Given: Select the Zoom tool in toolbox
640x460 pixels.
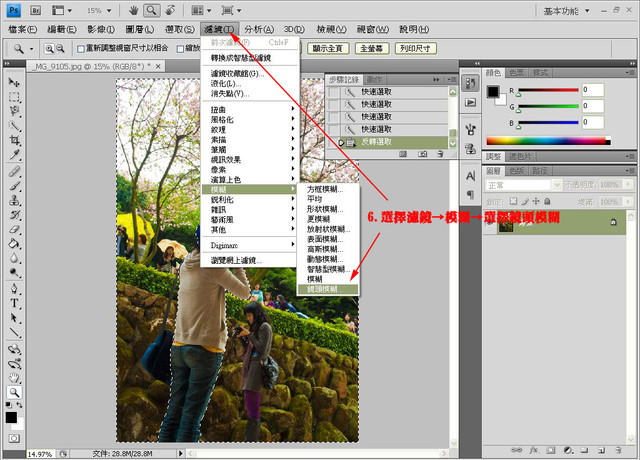Looking at the screenshot, I should (x=14, y=392).
